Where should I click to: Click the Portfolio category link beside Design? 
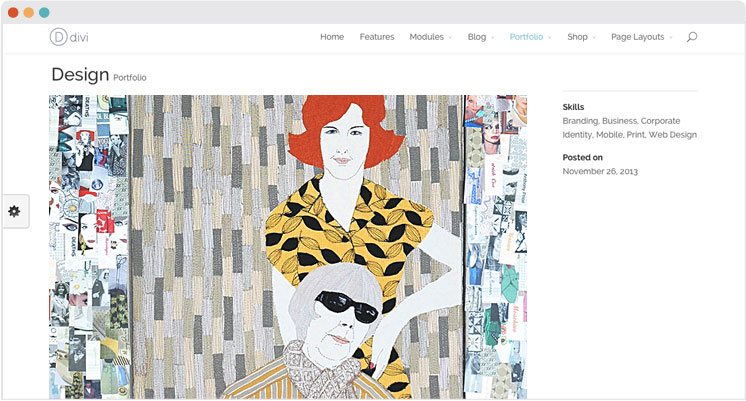tap(129, 78)
